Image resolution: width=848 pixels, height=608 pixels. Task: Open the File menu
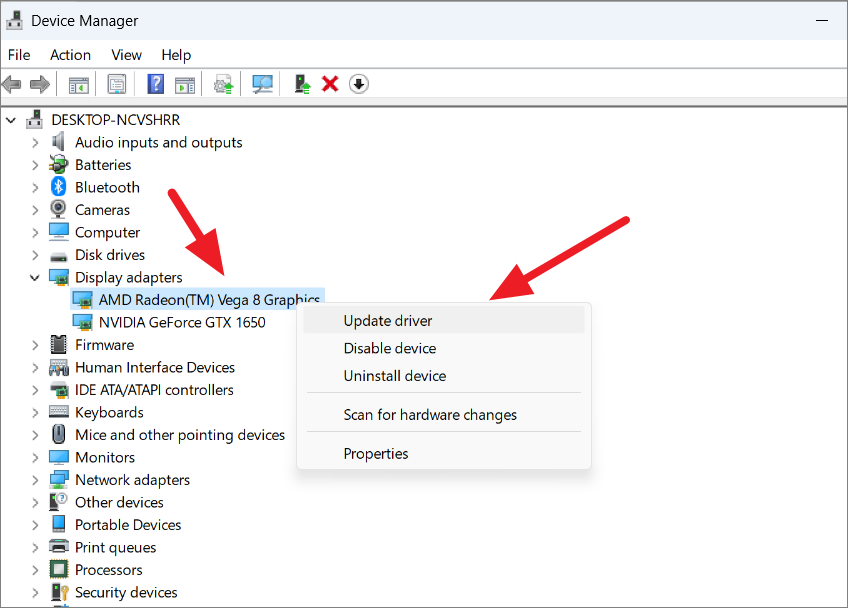pyautogui.click(x=19, y=55)
